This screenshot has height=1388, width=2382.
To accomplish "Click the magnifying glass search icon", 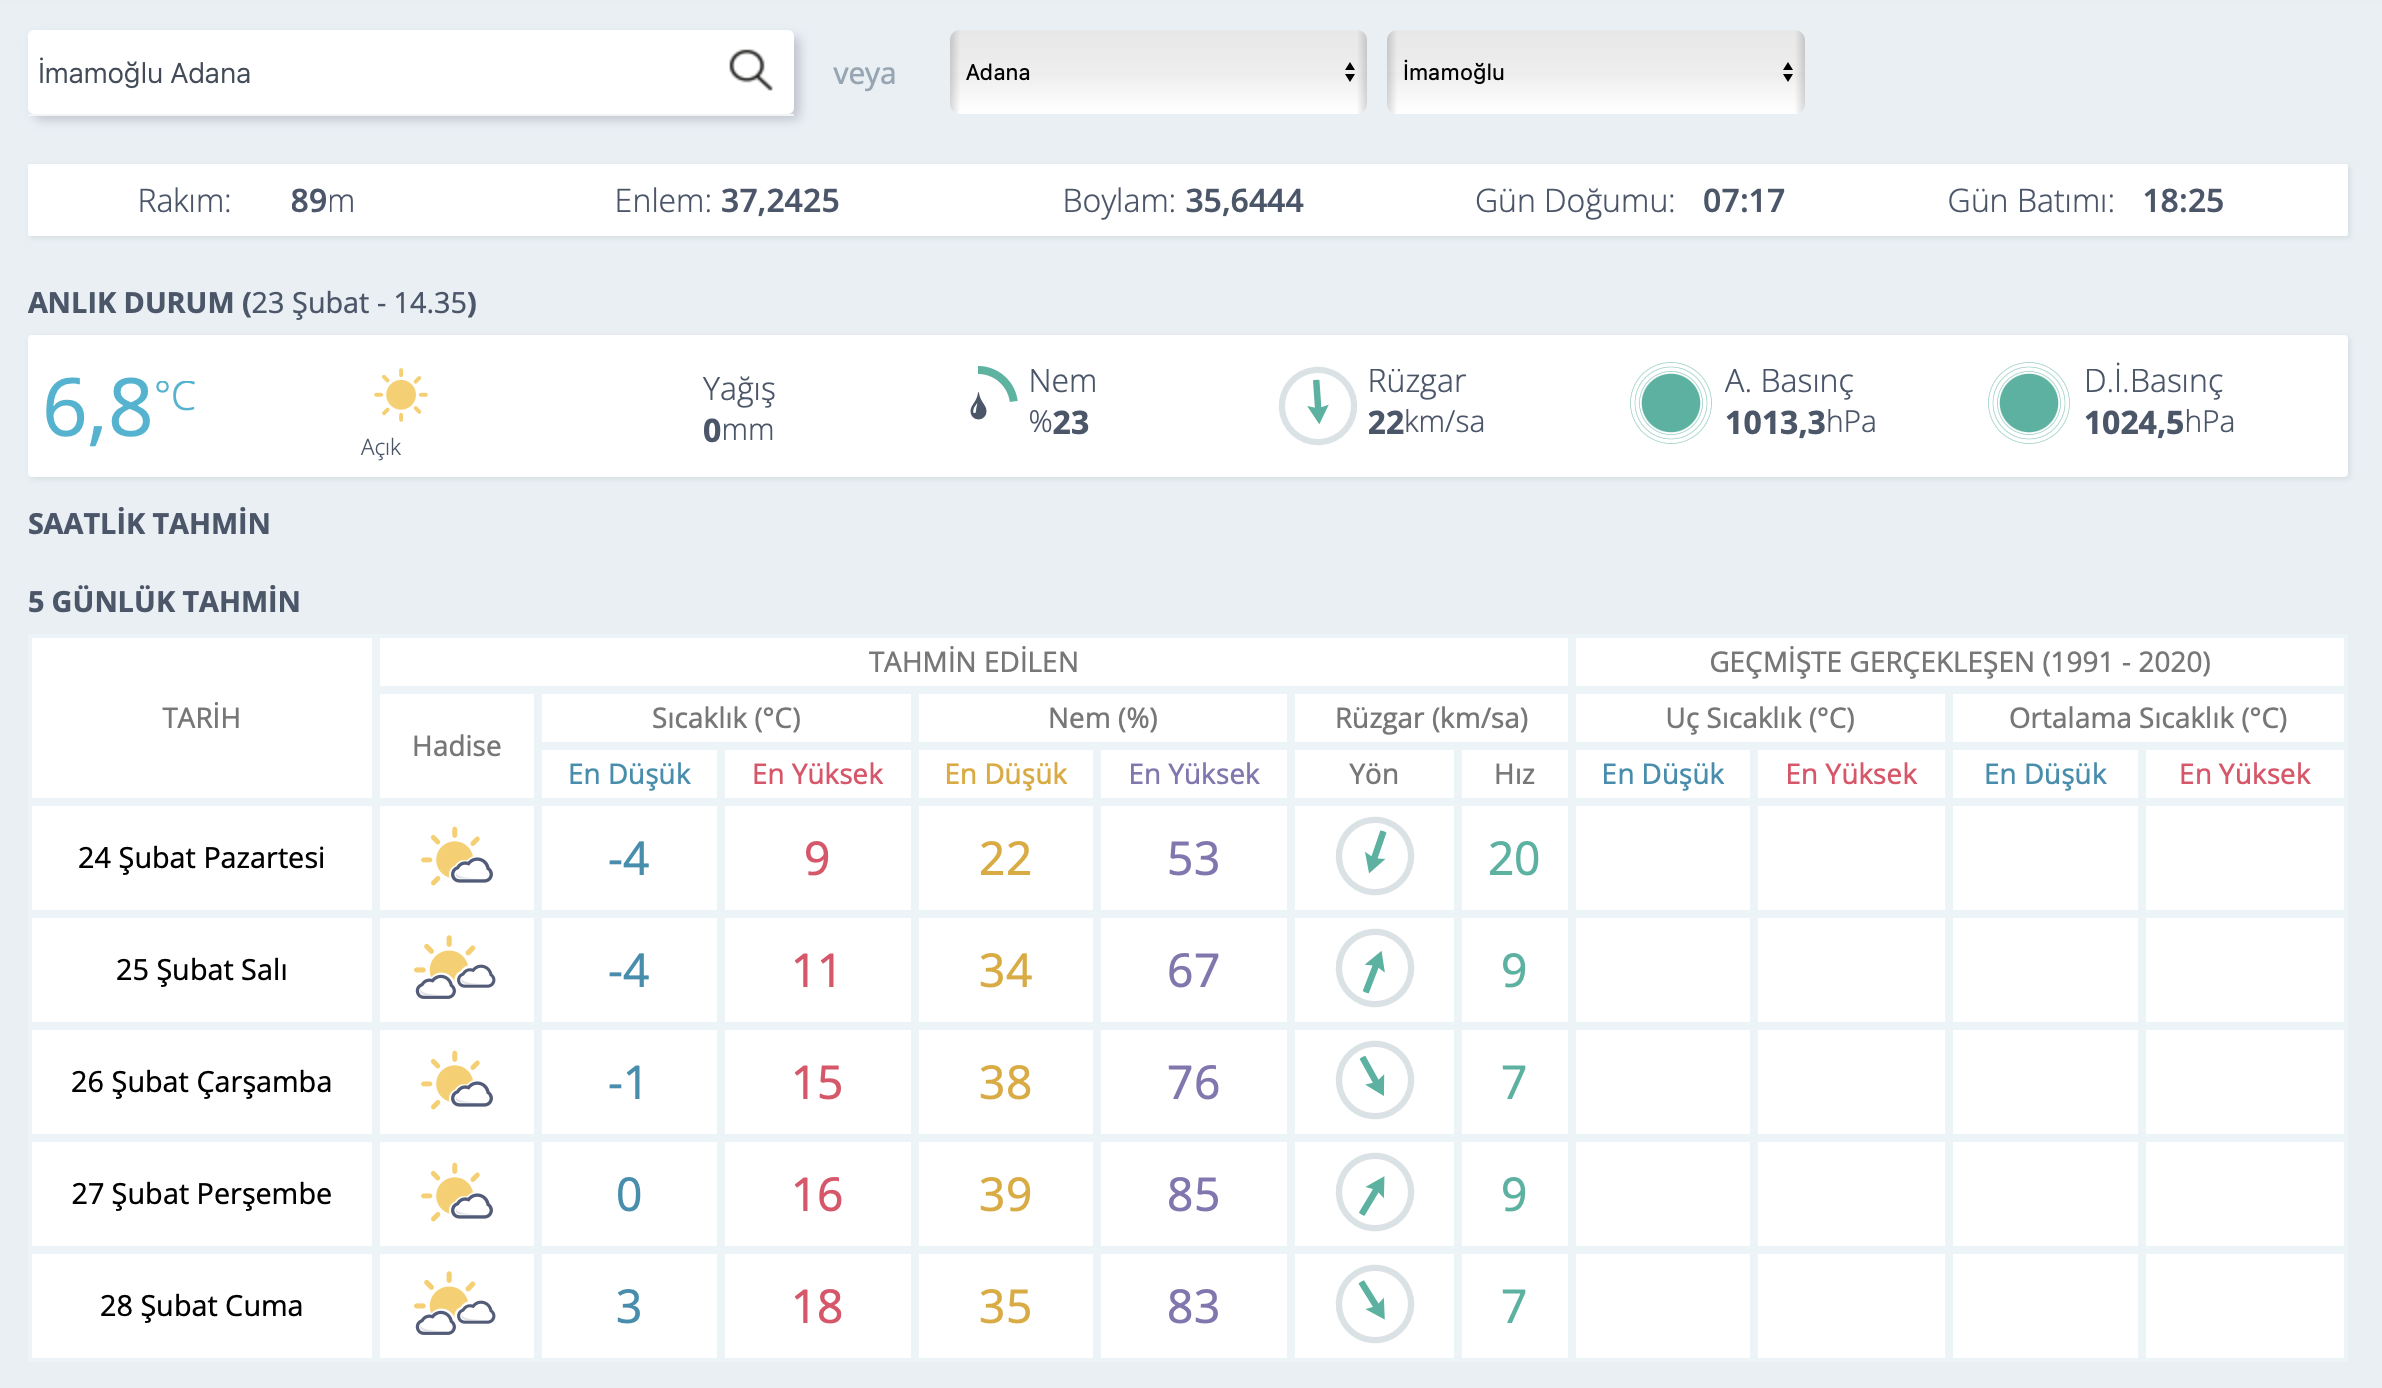I will [750, 71].
